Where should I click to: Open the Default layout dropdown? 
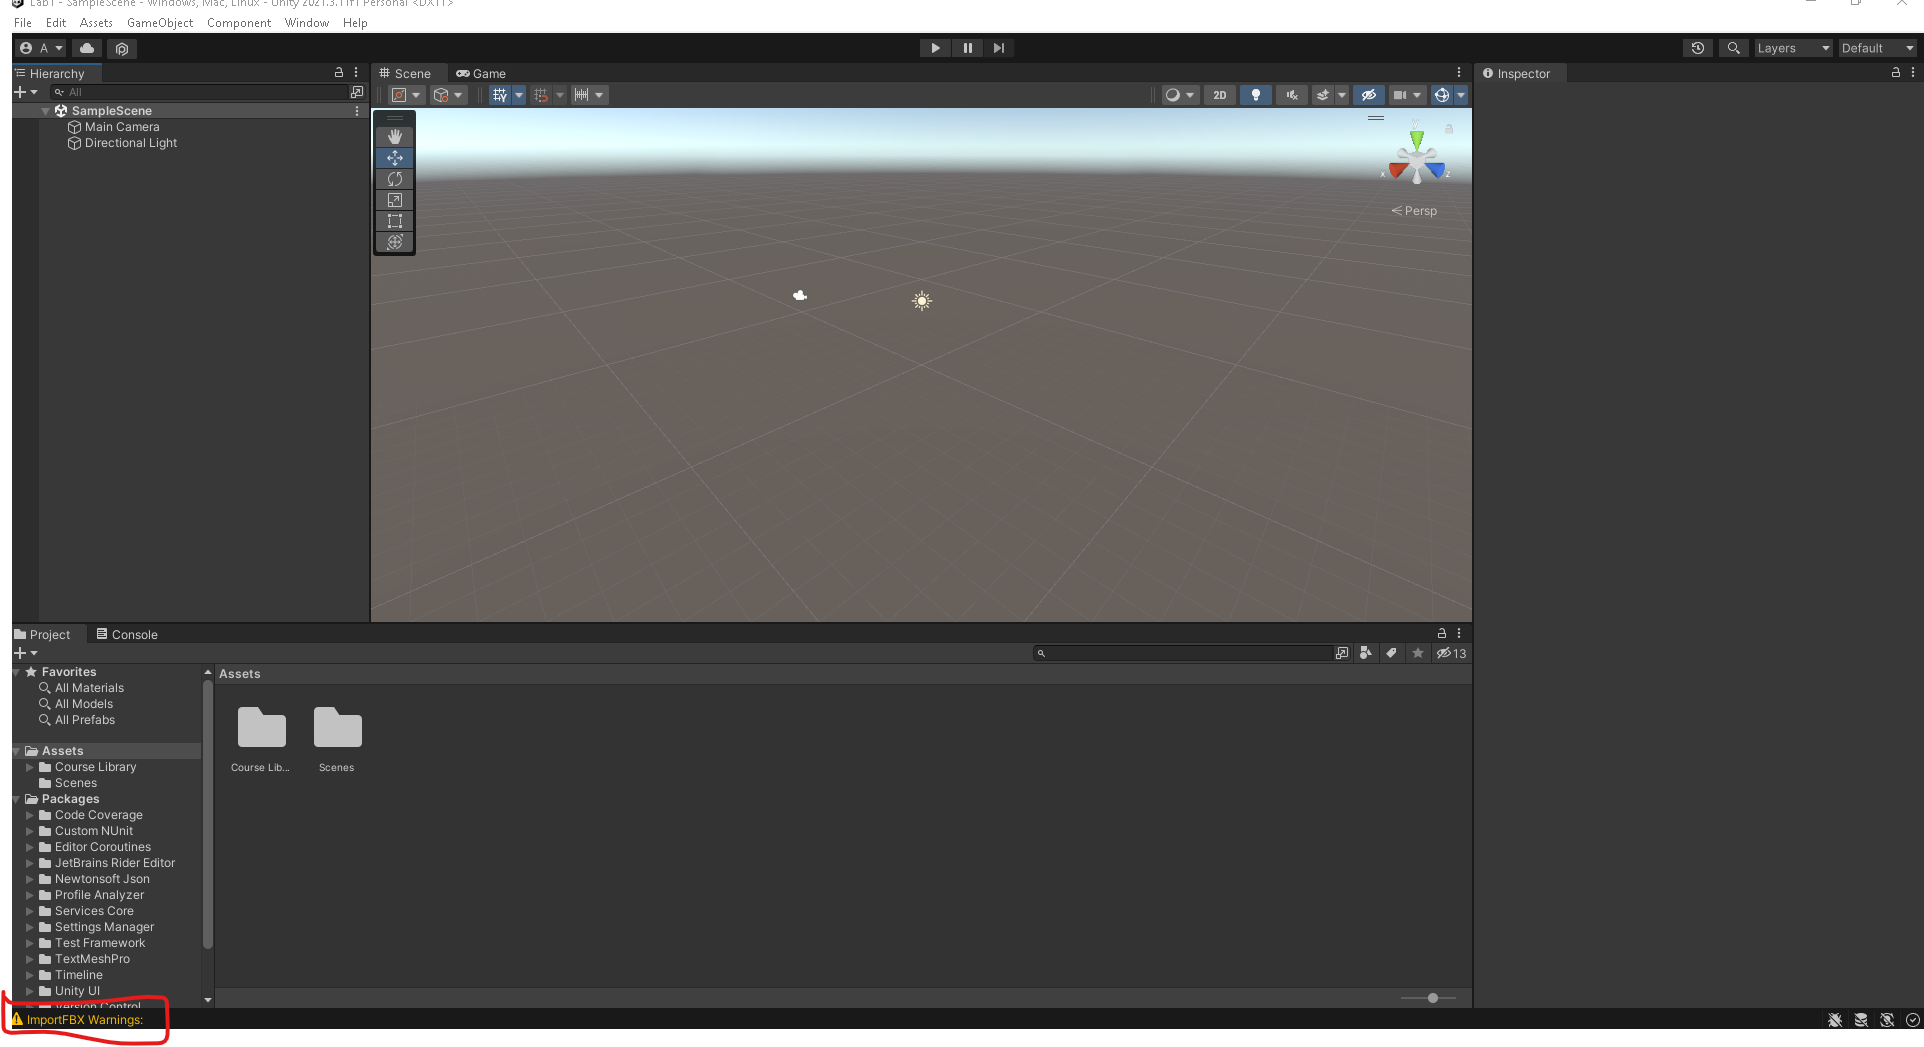[x=1877, y=48]
